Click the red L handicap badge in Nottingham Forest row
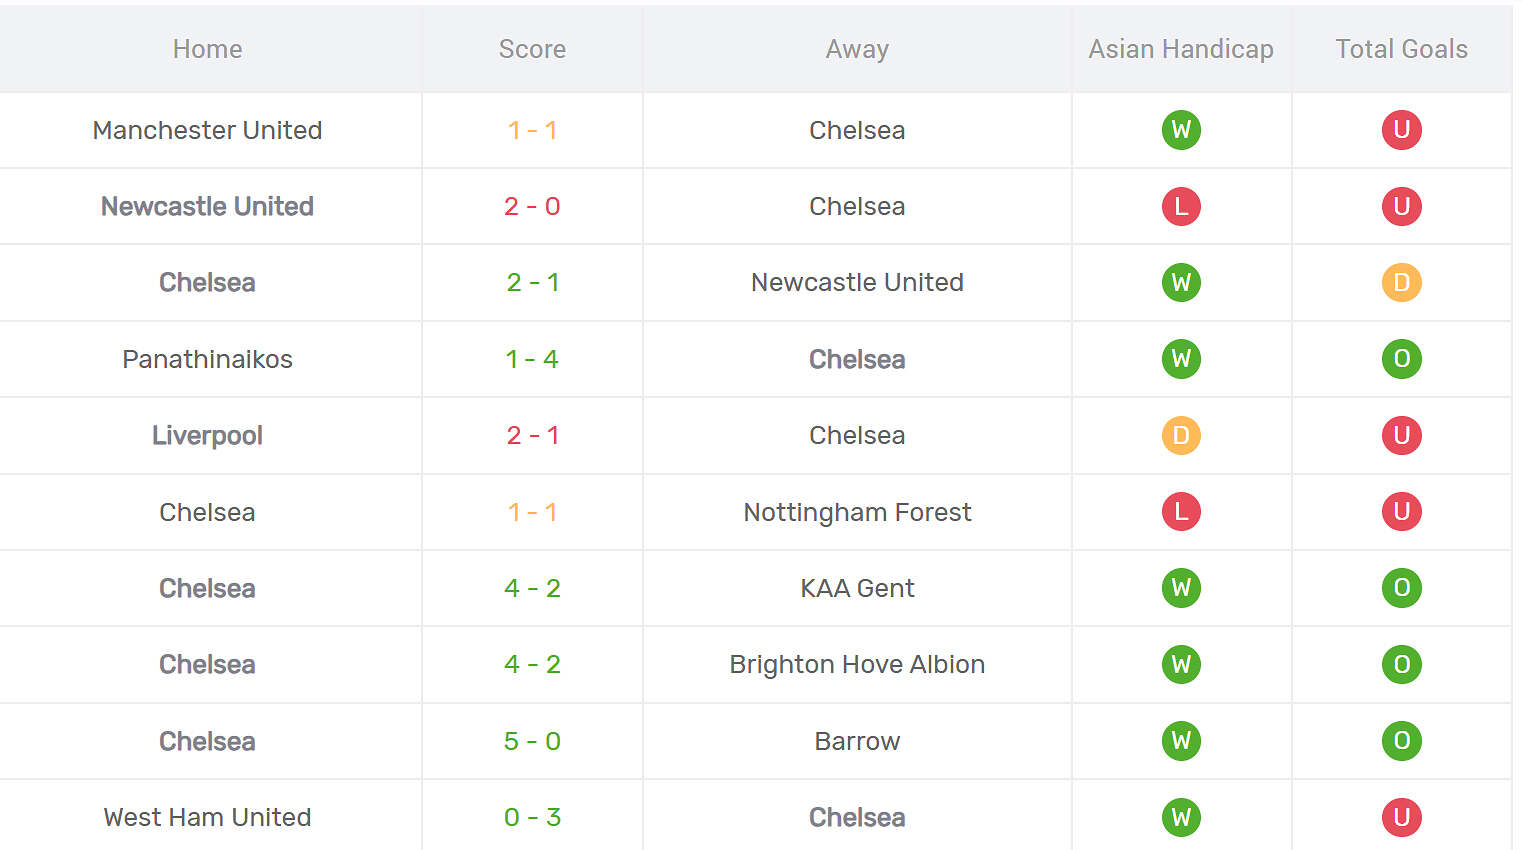The height and width of the screenshot is (850, 1522). tap(1181, 512)
